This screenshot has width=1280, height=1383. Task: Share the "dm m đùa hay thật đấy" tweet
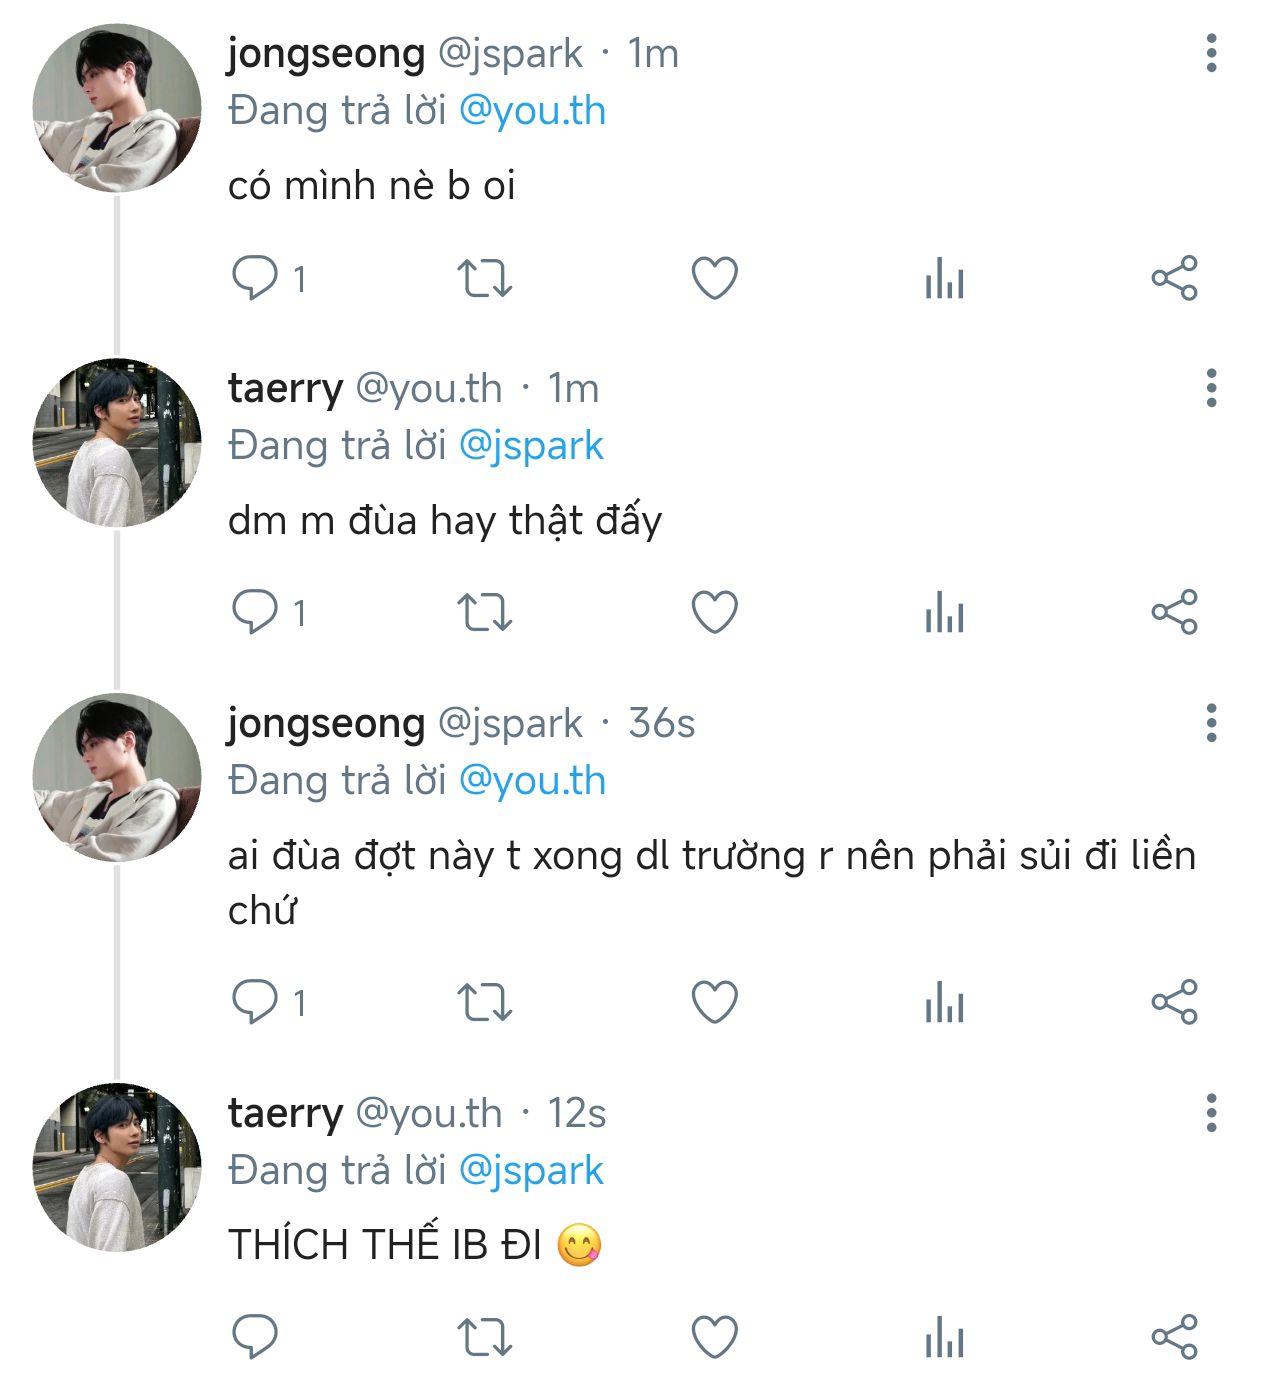tap(1174, 612)
